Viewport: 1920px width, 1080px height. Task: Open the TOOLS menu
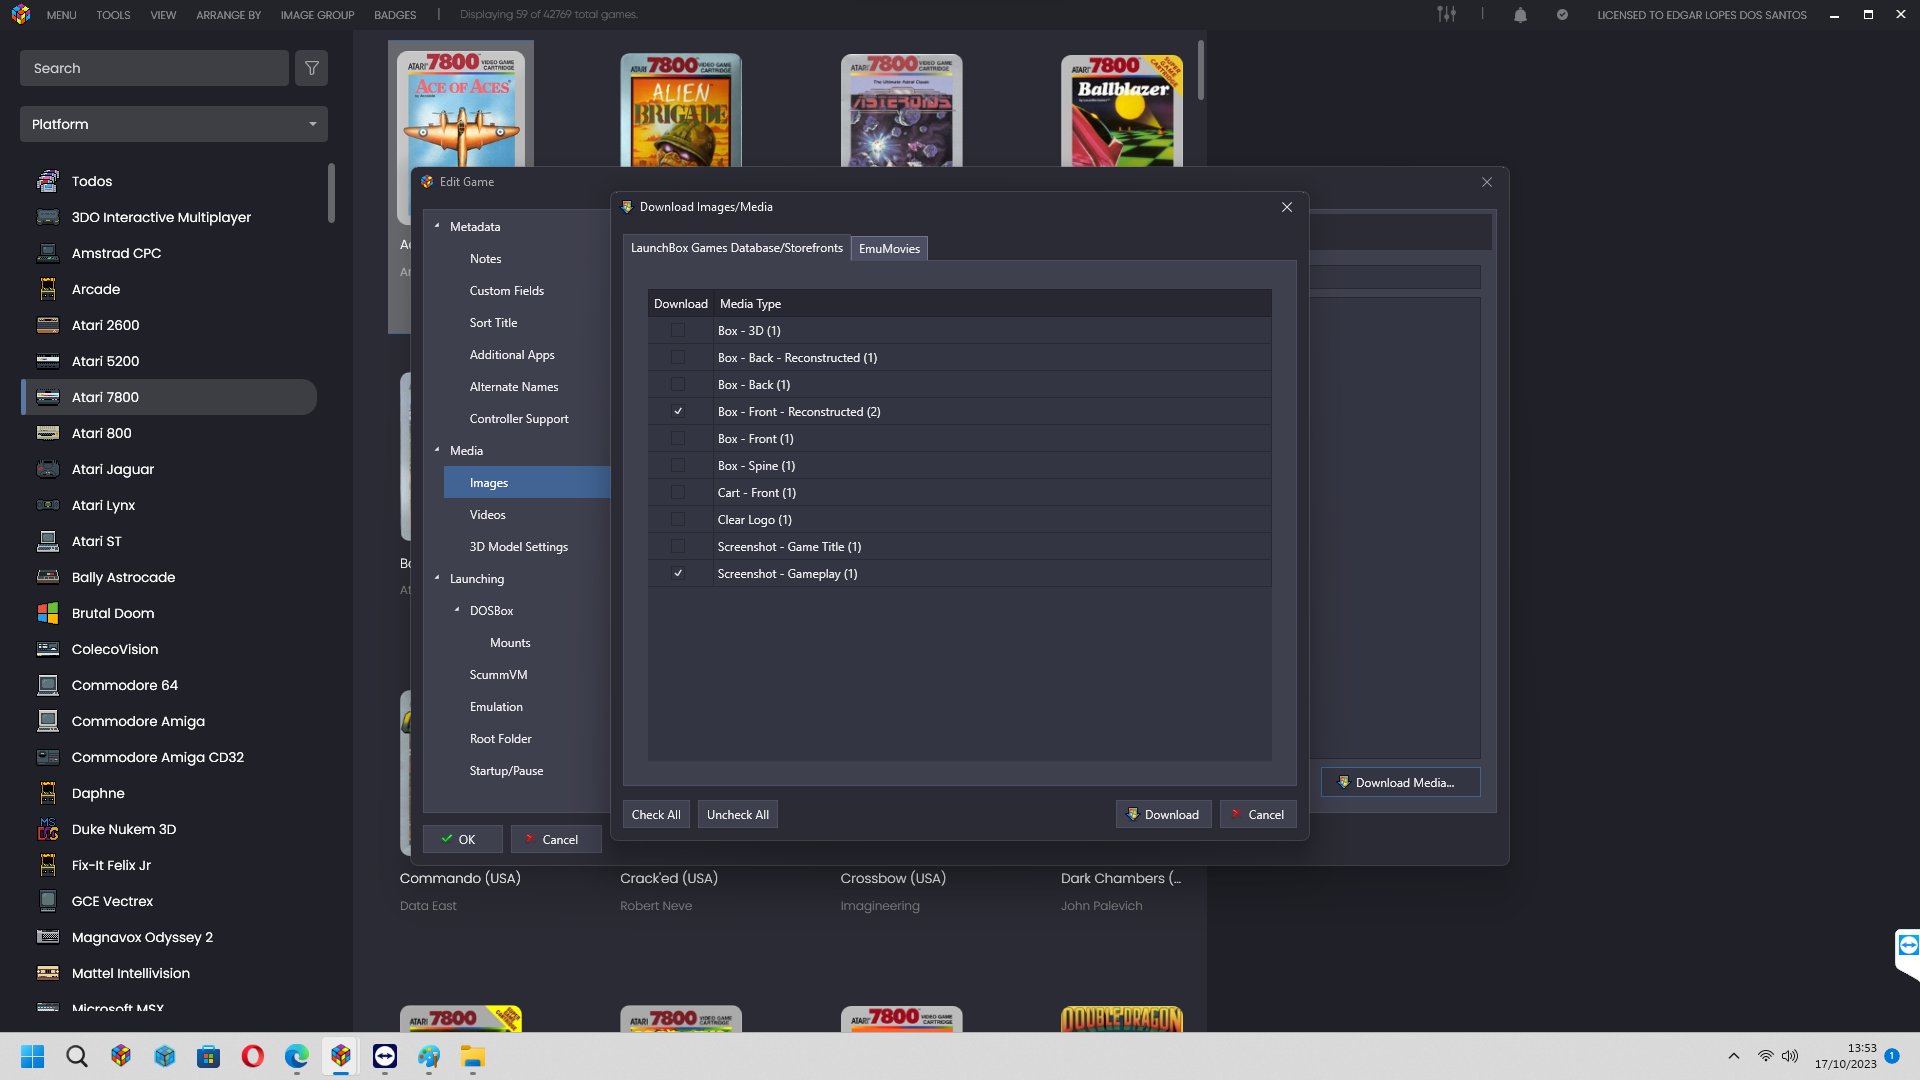coord(113,15)
